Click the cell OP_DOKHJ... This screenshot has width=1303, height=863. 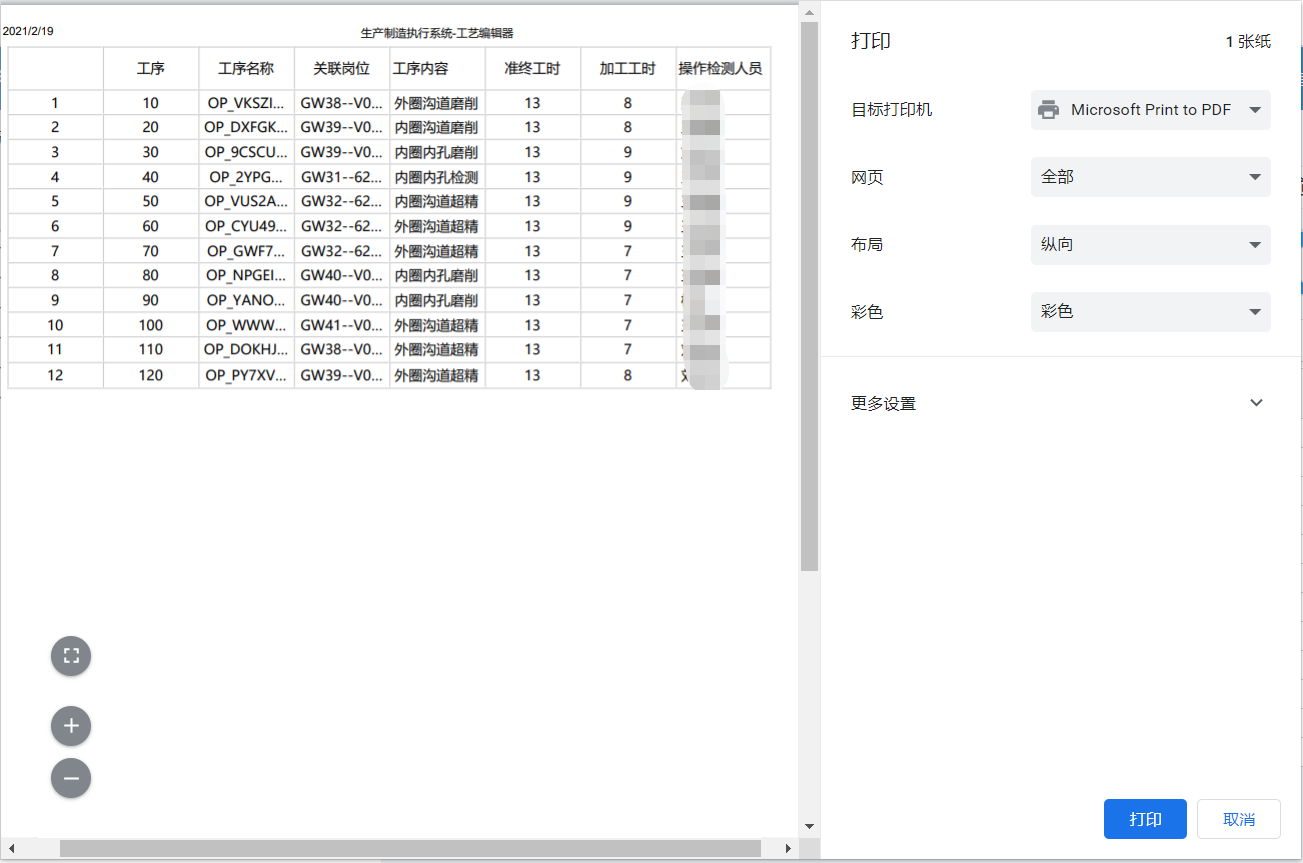246,349
